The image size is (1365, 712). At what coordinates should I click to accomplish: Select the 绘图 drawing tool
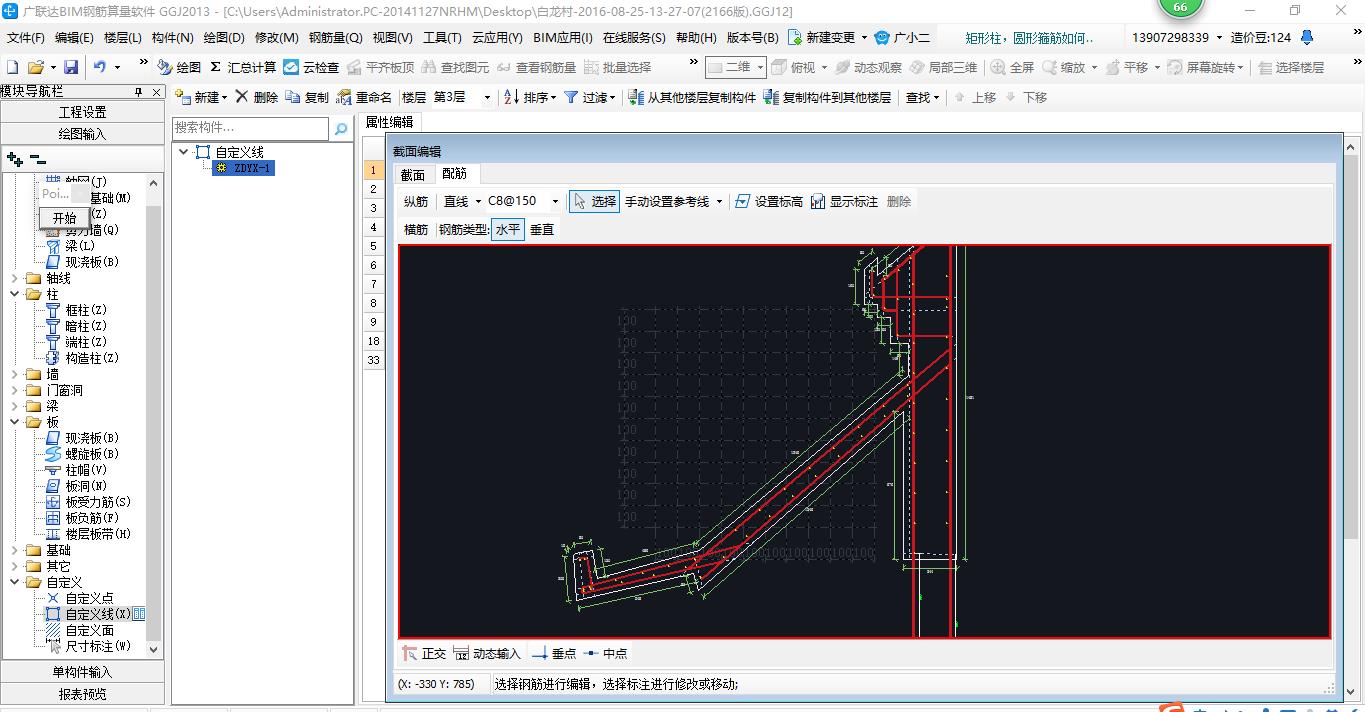click(x=179, y=67)
